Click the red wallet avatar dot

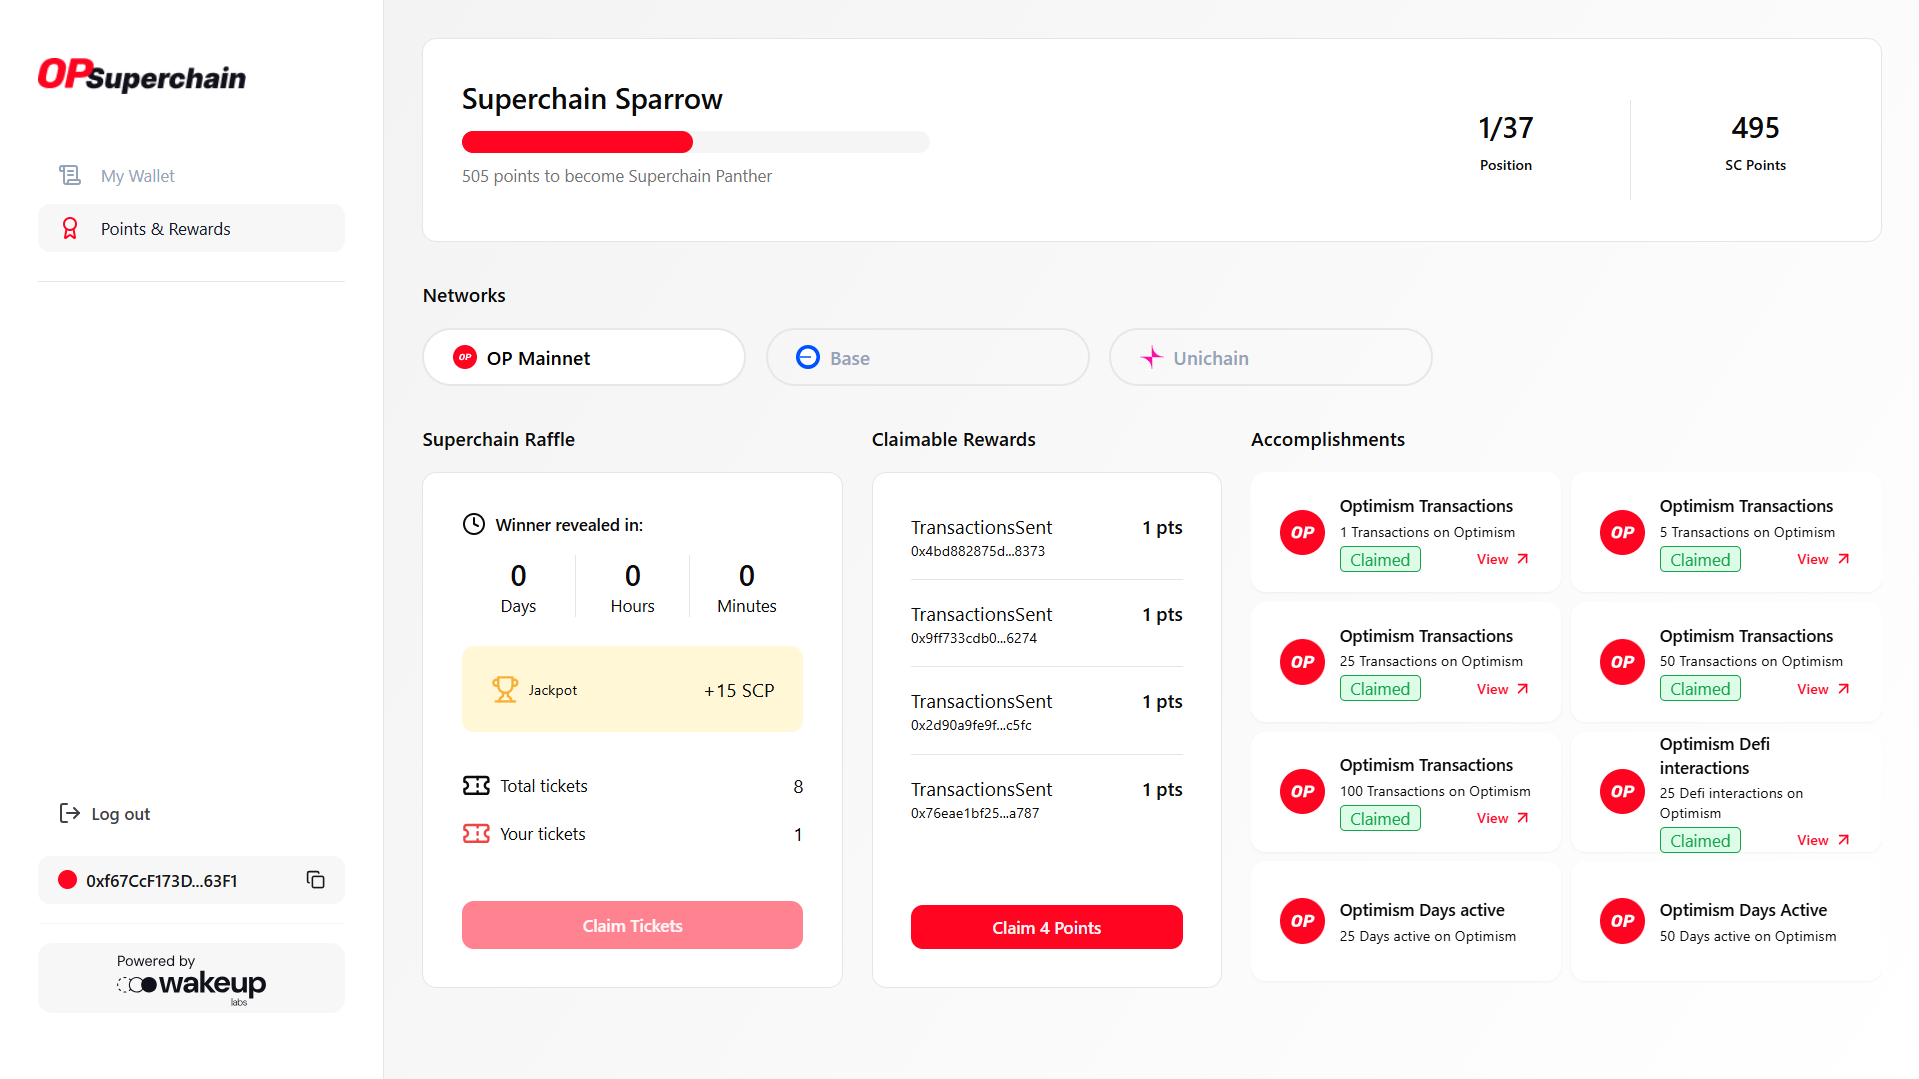point(67,880)
